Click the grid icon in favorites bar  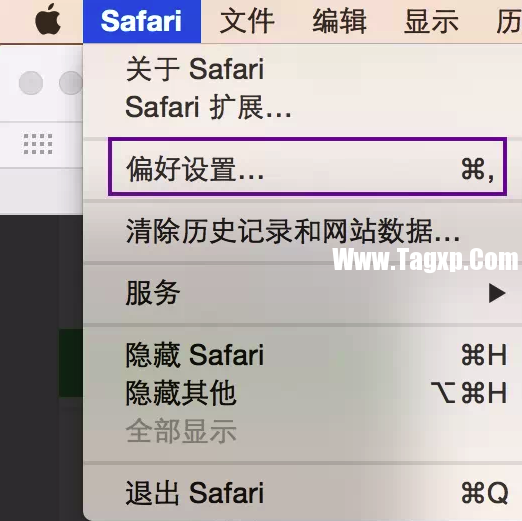click(38, 144)
